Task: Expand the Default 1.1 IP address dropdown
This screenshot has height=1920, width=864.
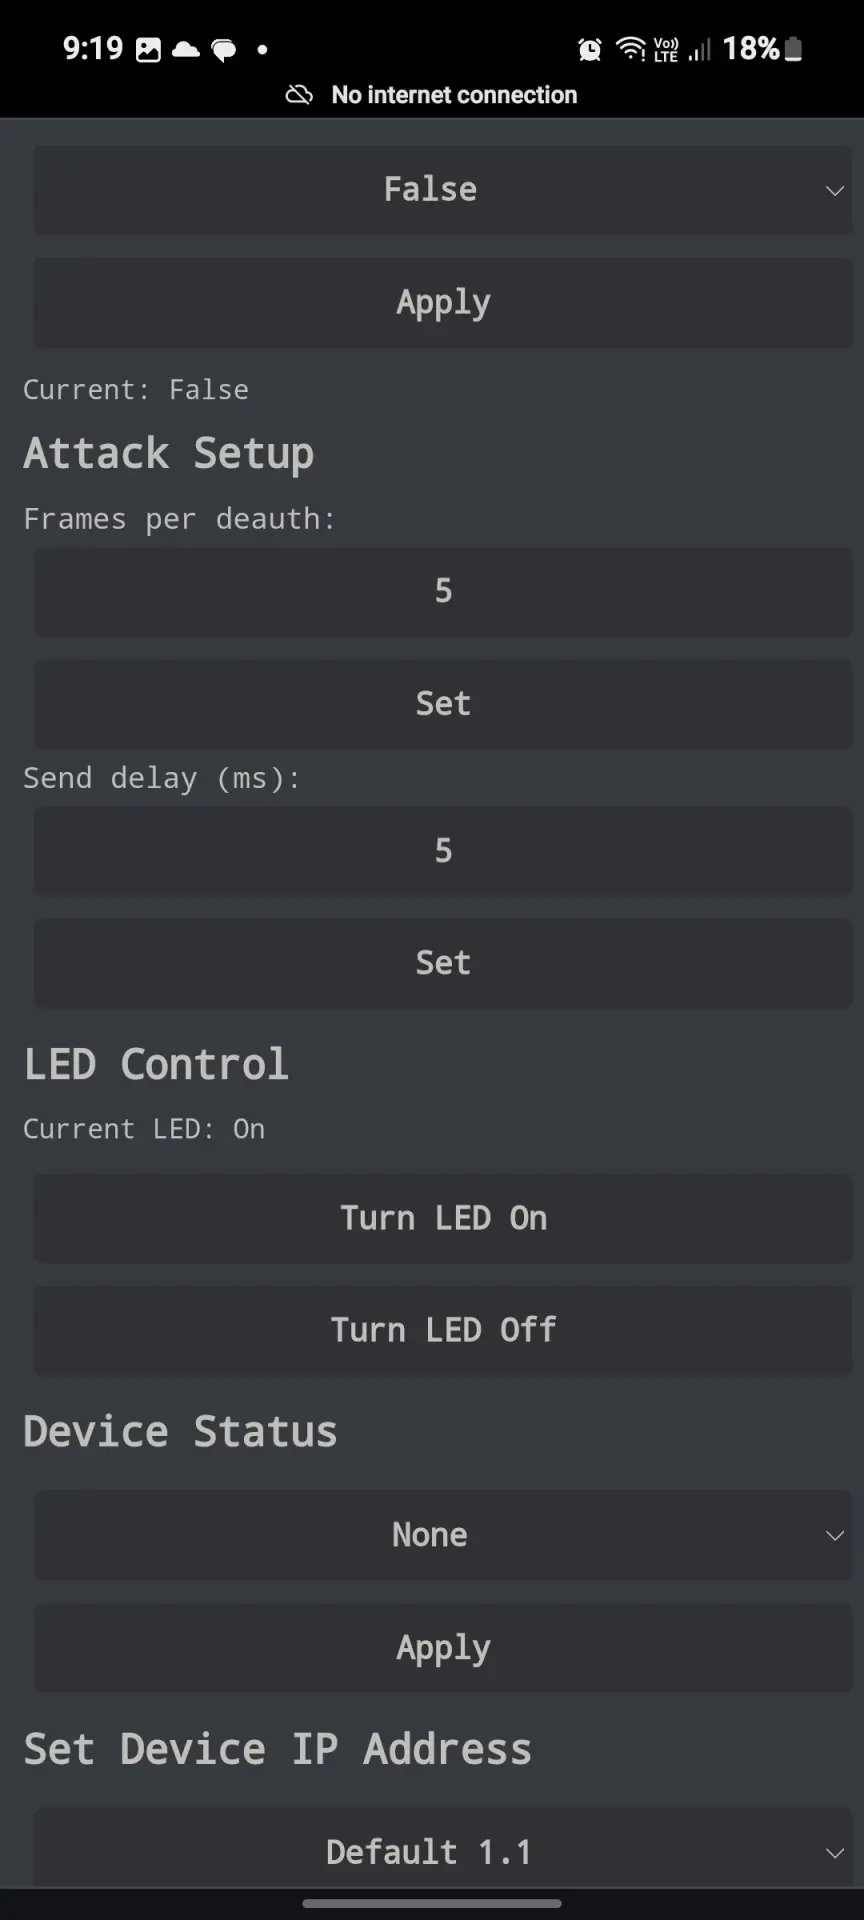Action: pos(443,1848)
